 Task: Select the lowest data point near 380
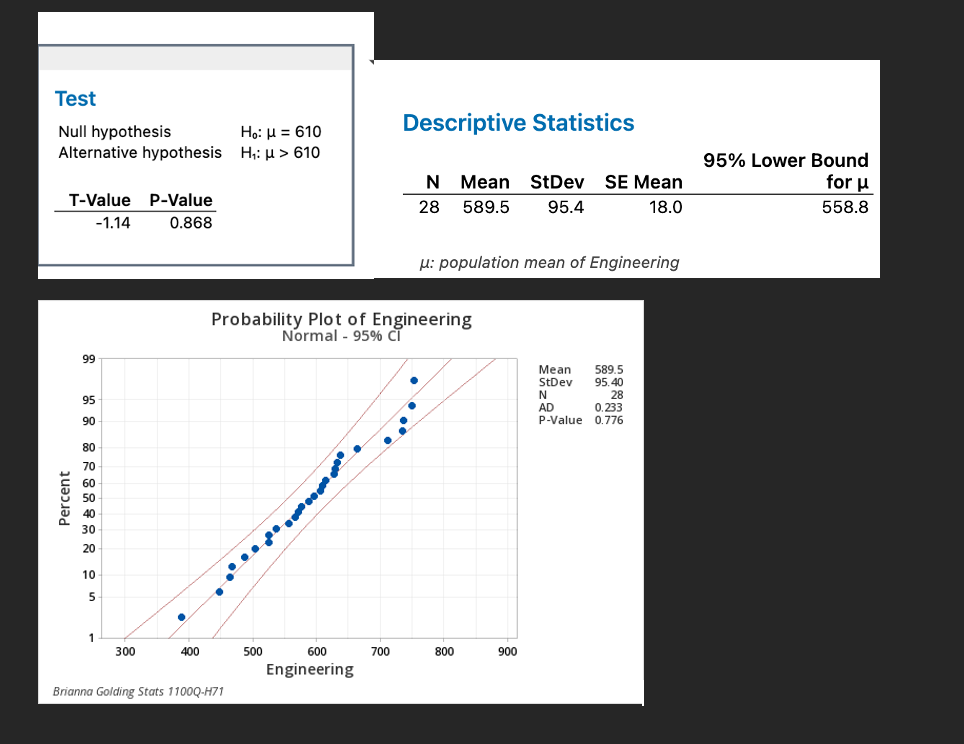pos(181,617)
